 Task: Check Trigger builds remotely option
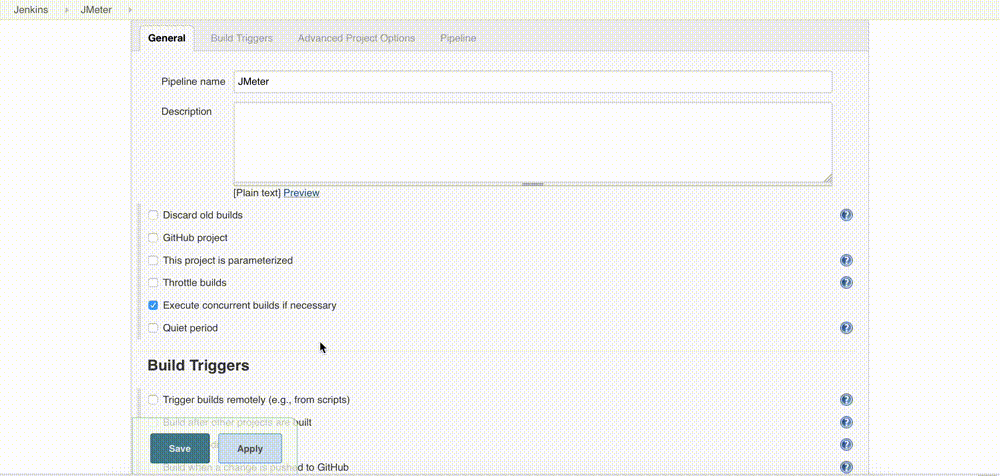153,400
